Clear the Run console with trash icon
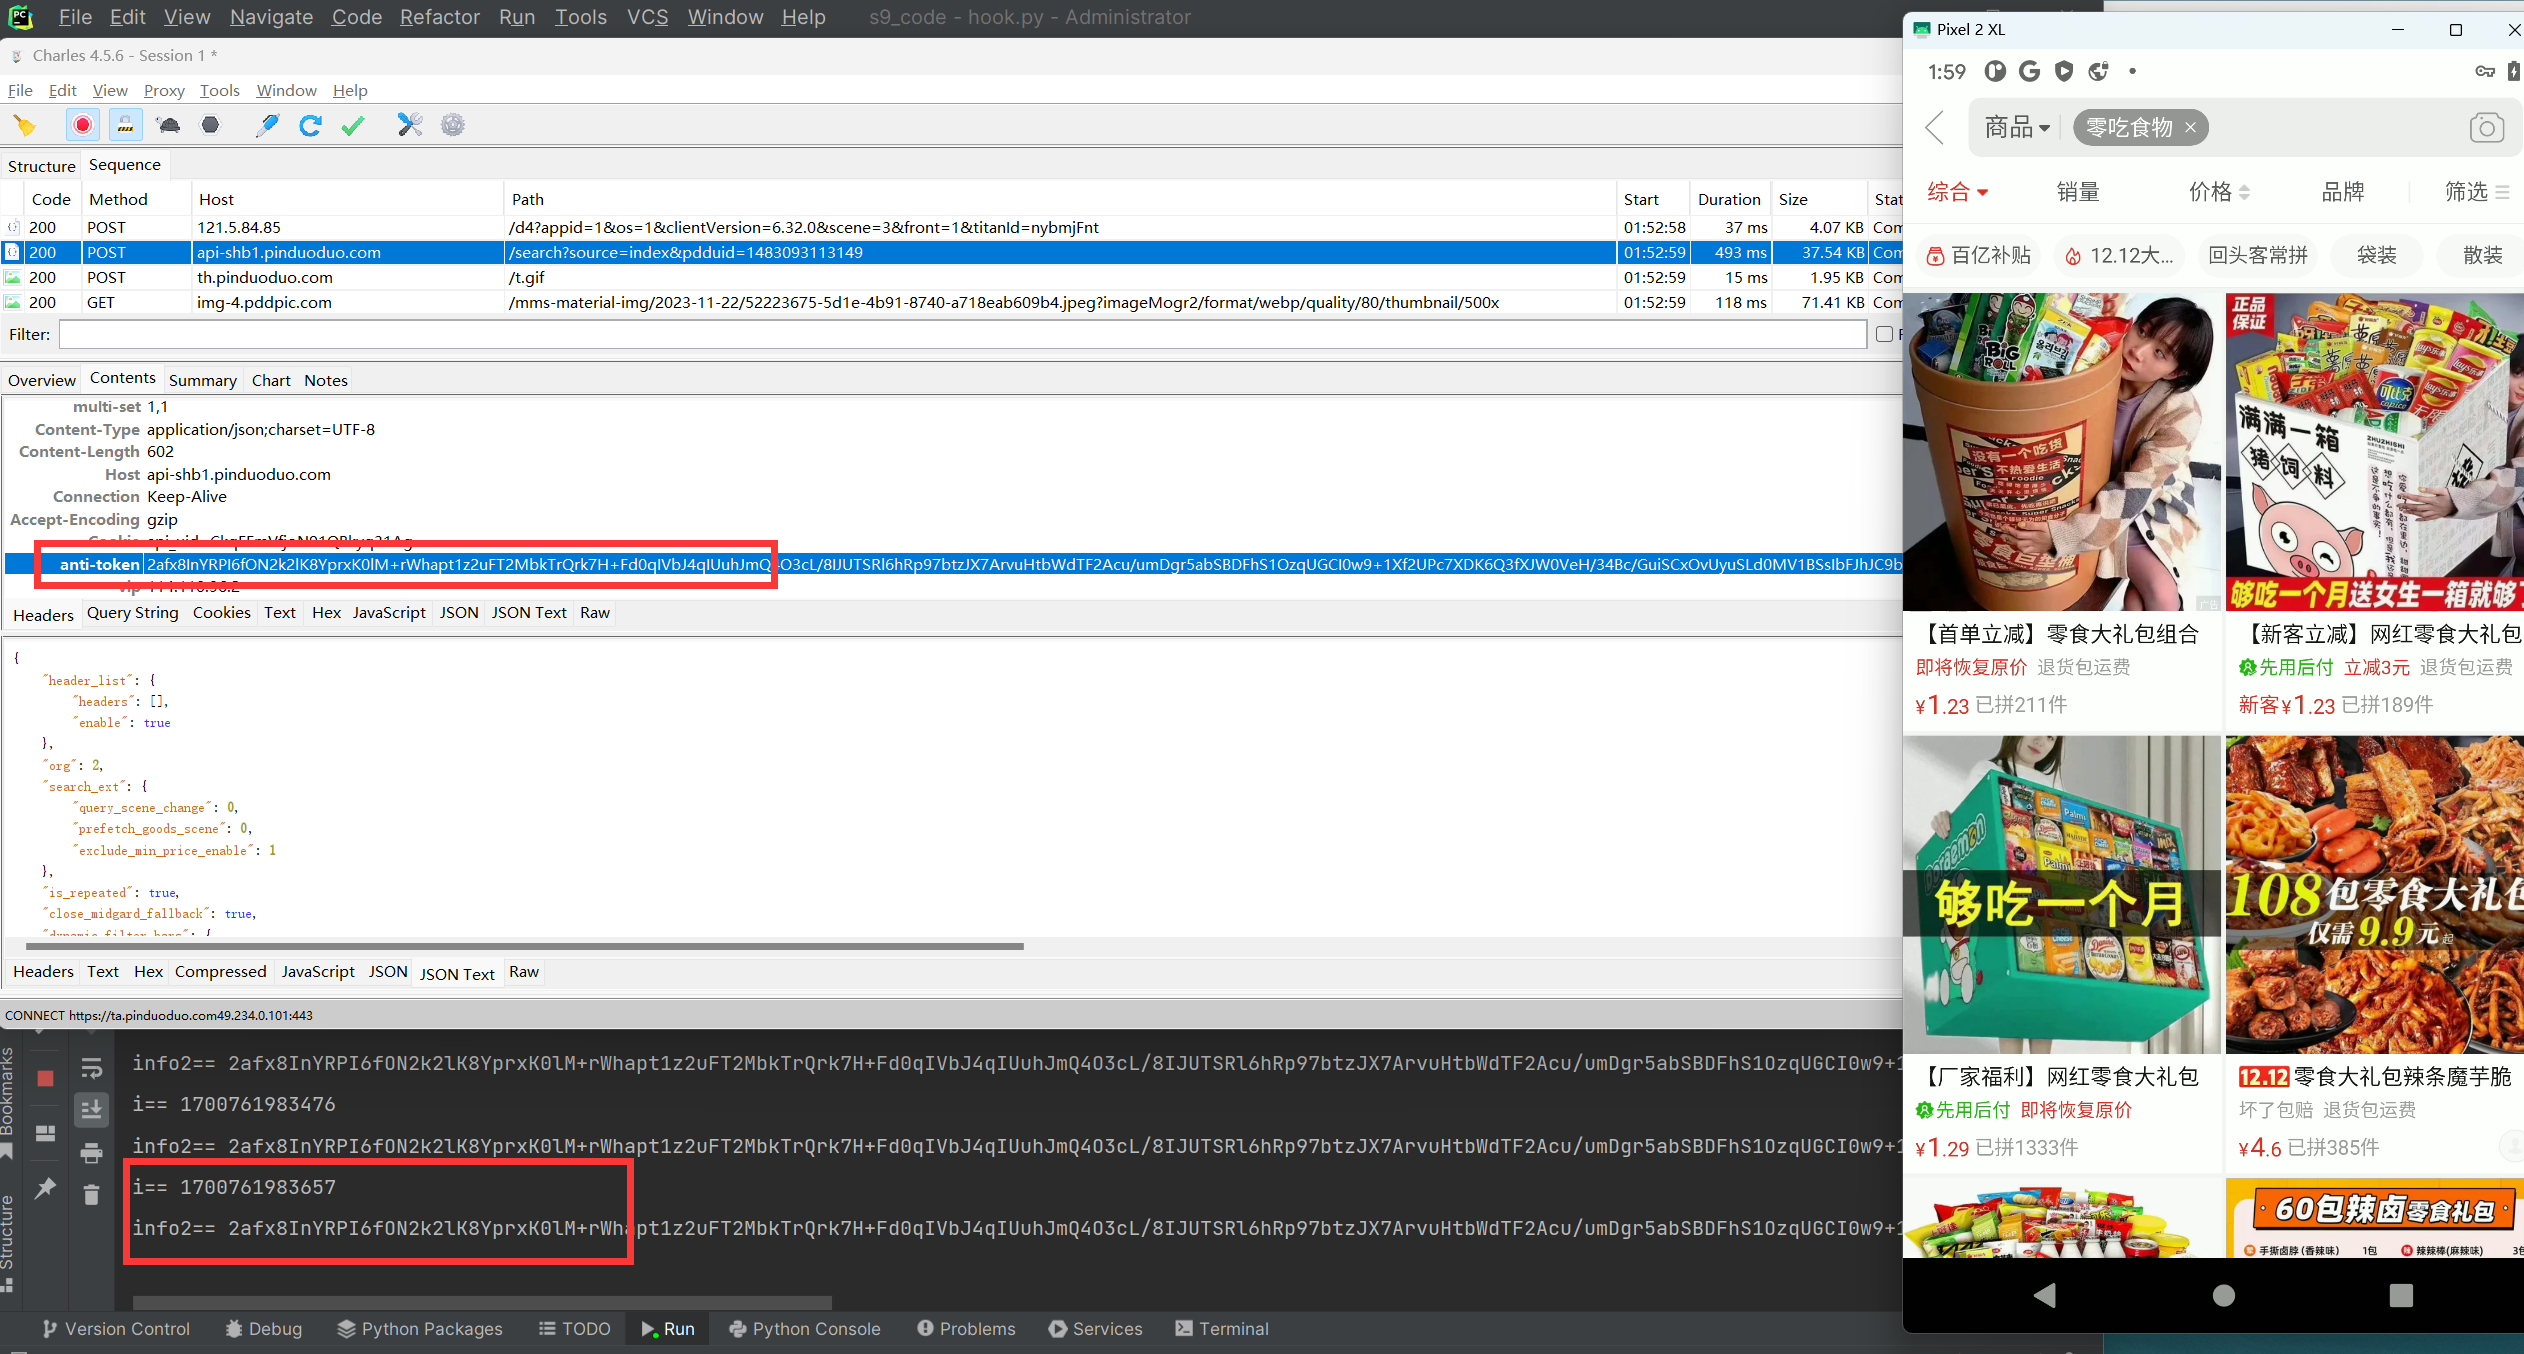This screenshot has width=2524, height=1354. click(91, 1195)
